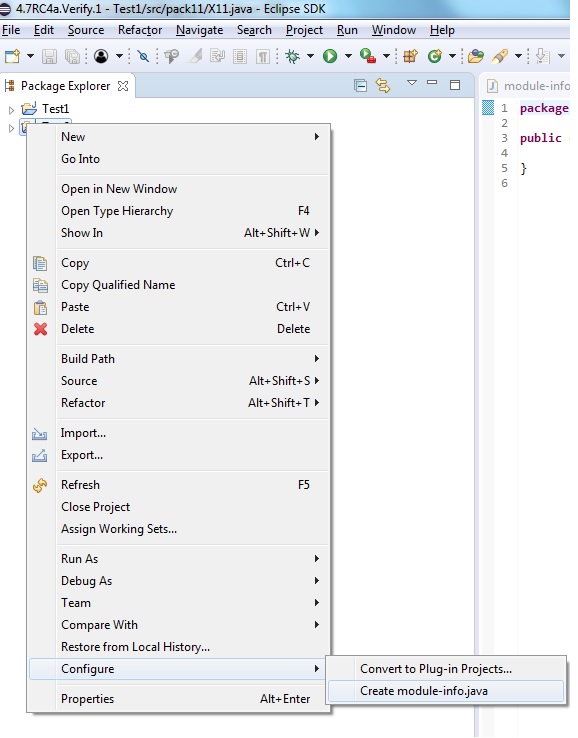This screenshot has width=578, height=738.
Task: Open the File menu
Action: click(x=11, y=30)
